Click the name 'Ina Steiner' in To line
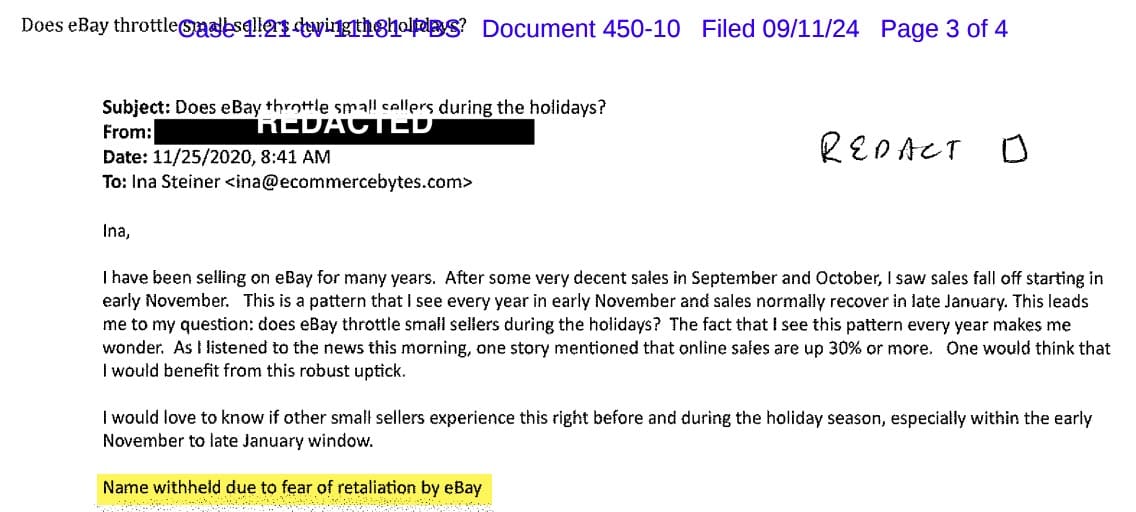Screen dimensions: 1136x512 pyautogui.click(x=176, y=182)
